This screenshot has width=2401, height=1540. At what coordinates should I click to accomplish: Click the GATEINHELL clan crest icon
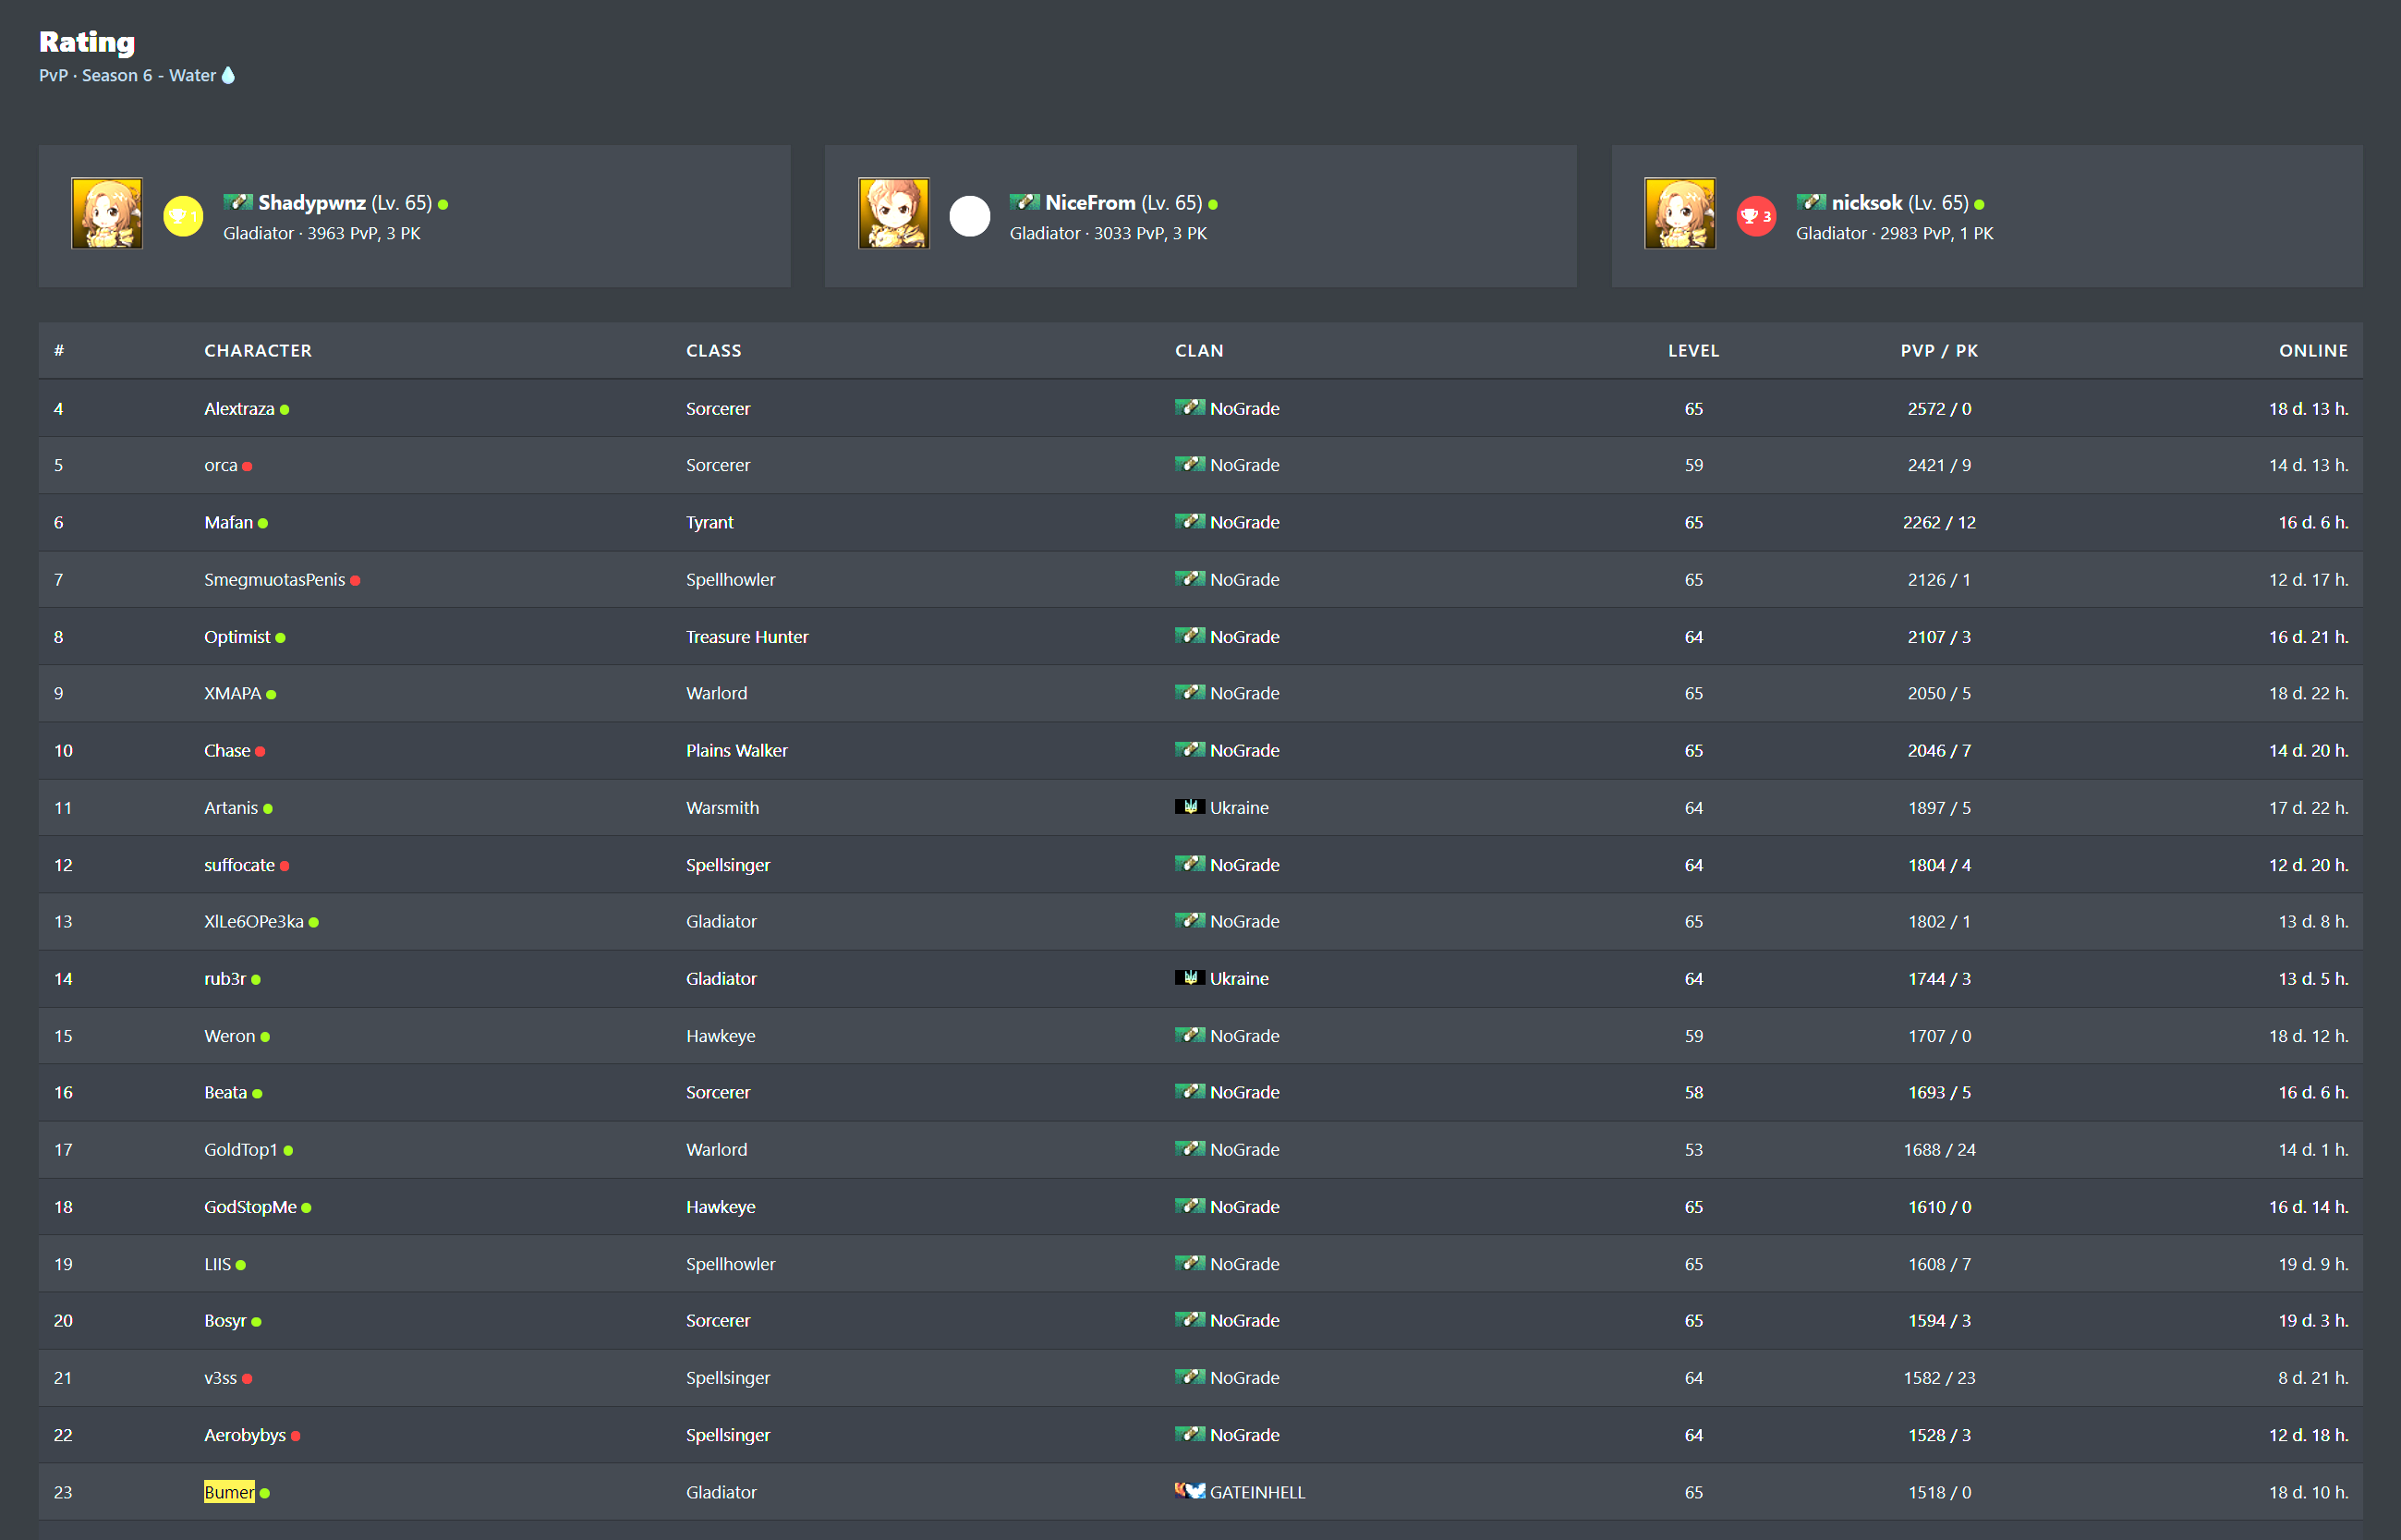(1189, 1491)
